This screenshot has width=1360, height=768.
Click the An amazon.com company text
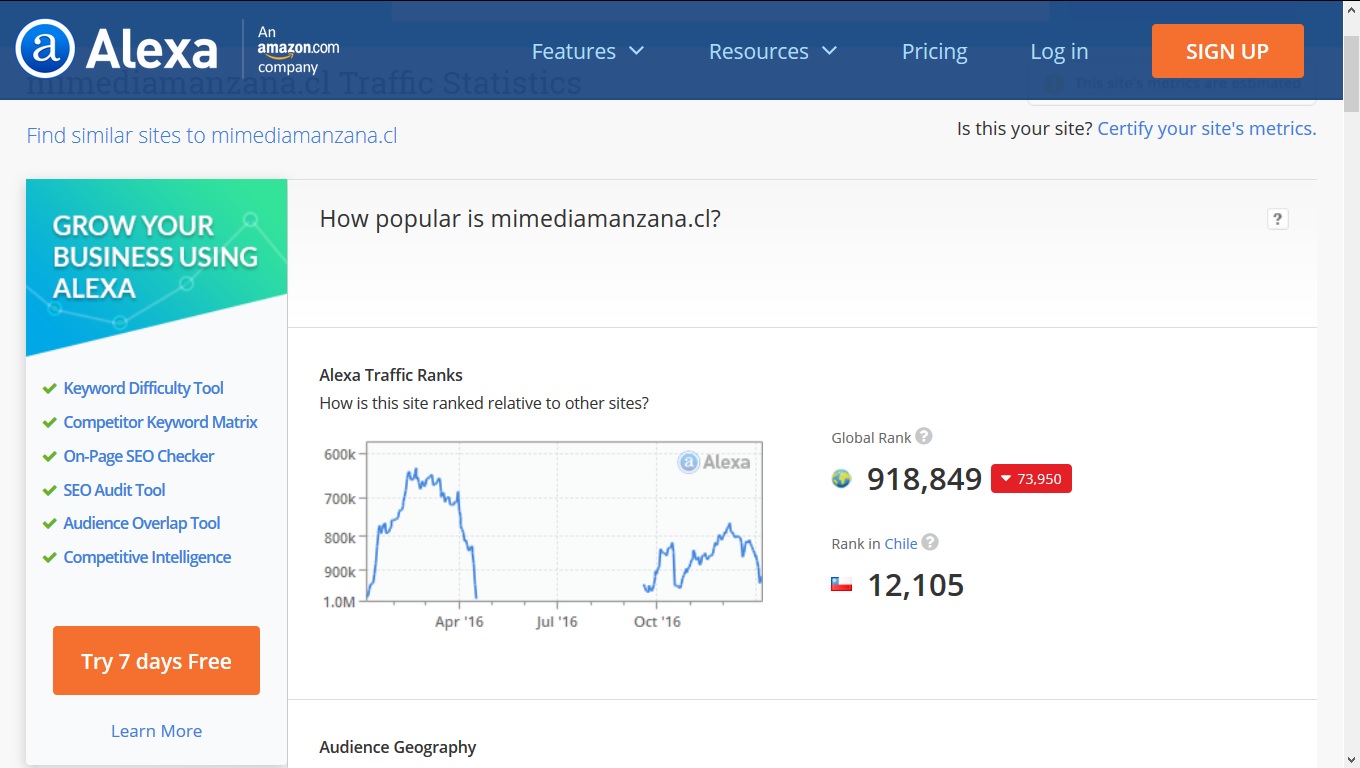click(x=298, y=50)
